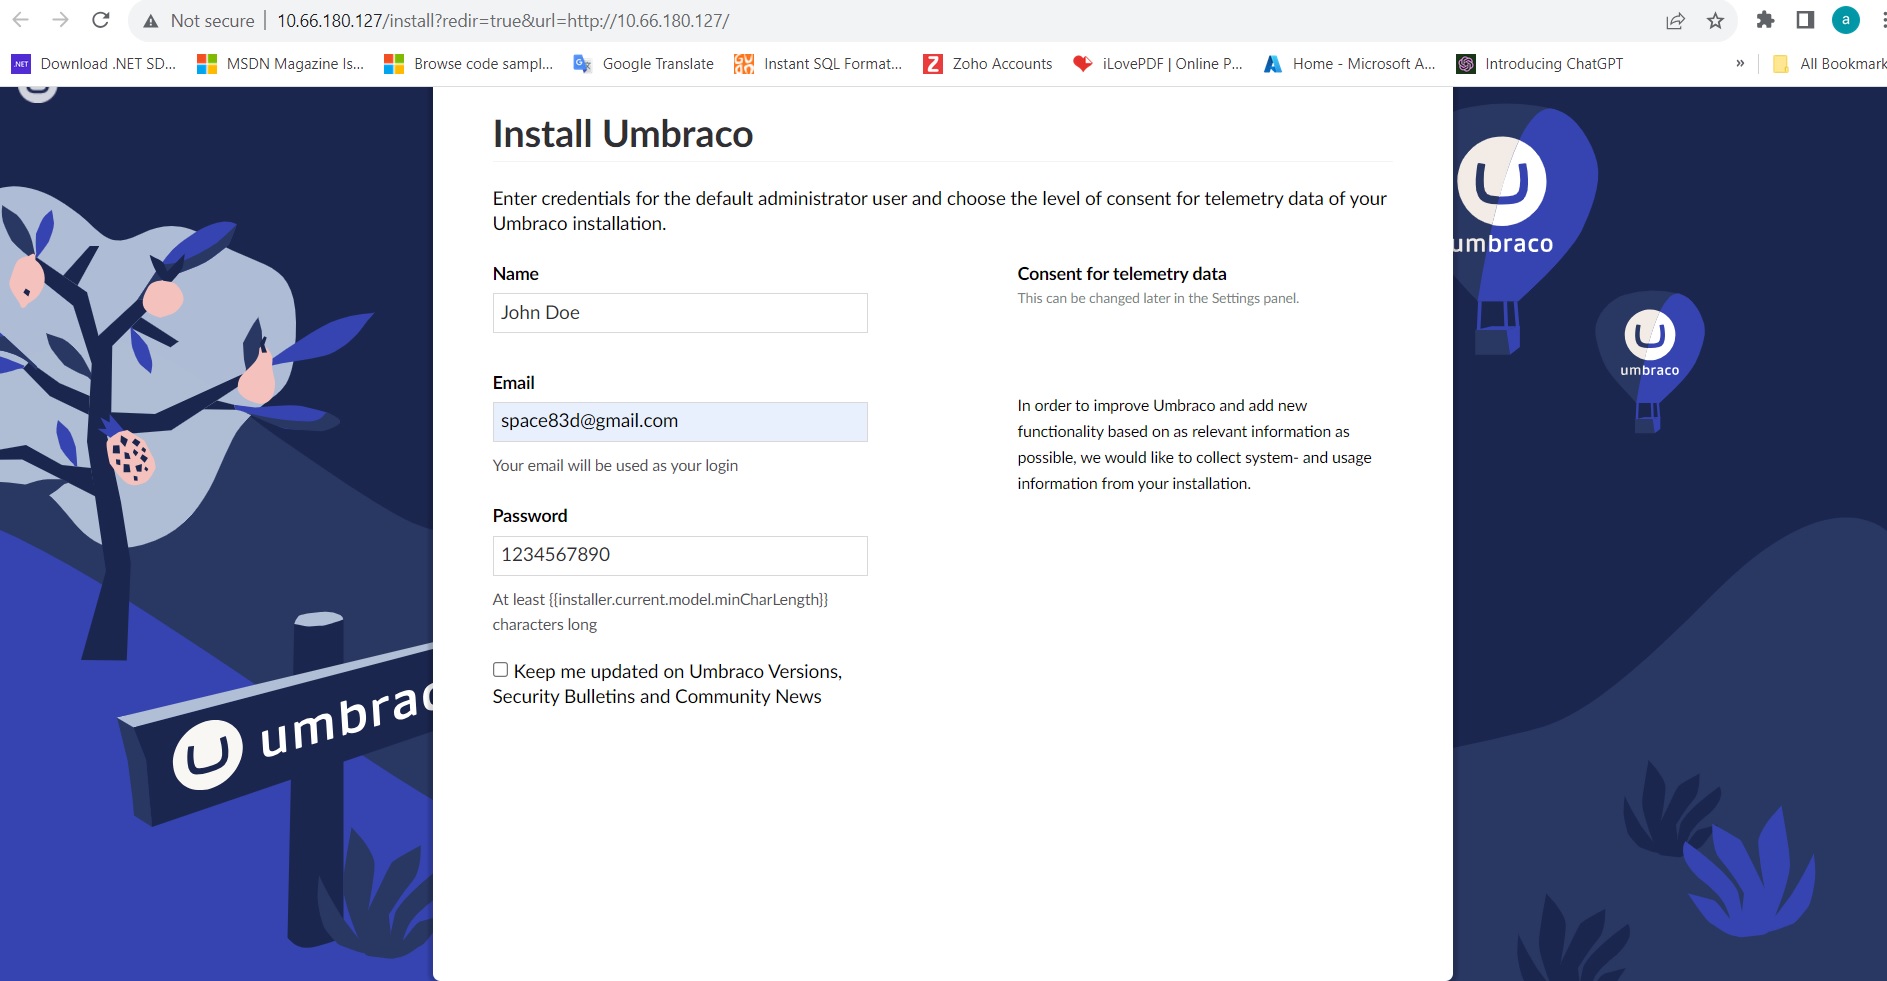Click the ChatGPT bookmark favicon
The image size is (1887, 981).
(1466, 64)
